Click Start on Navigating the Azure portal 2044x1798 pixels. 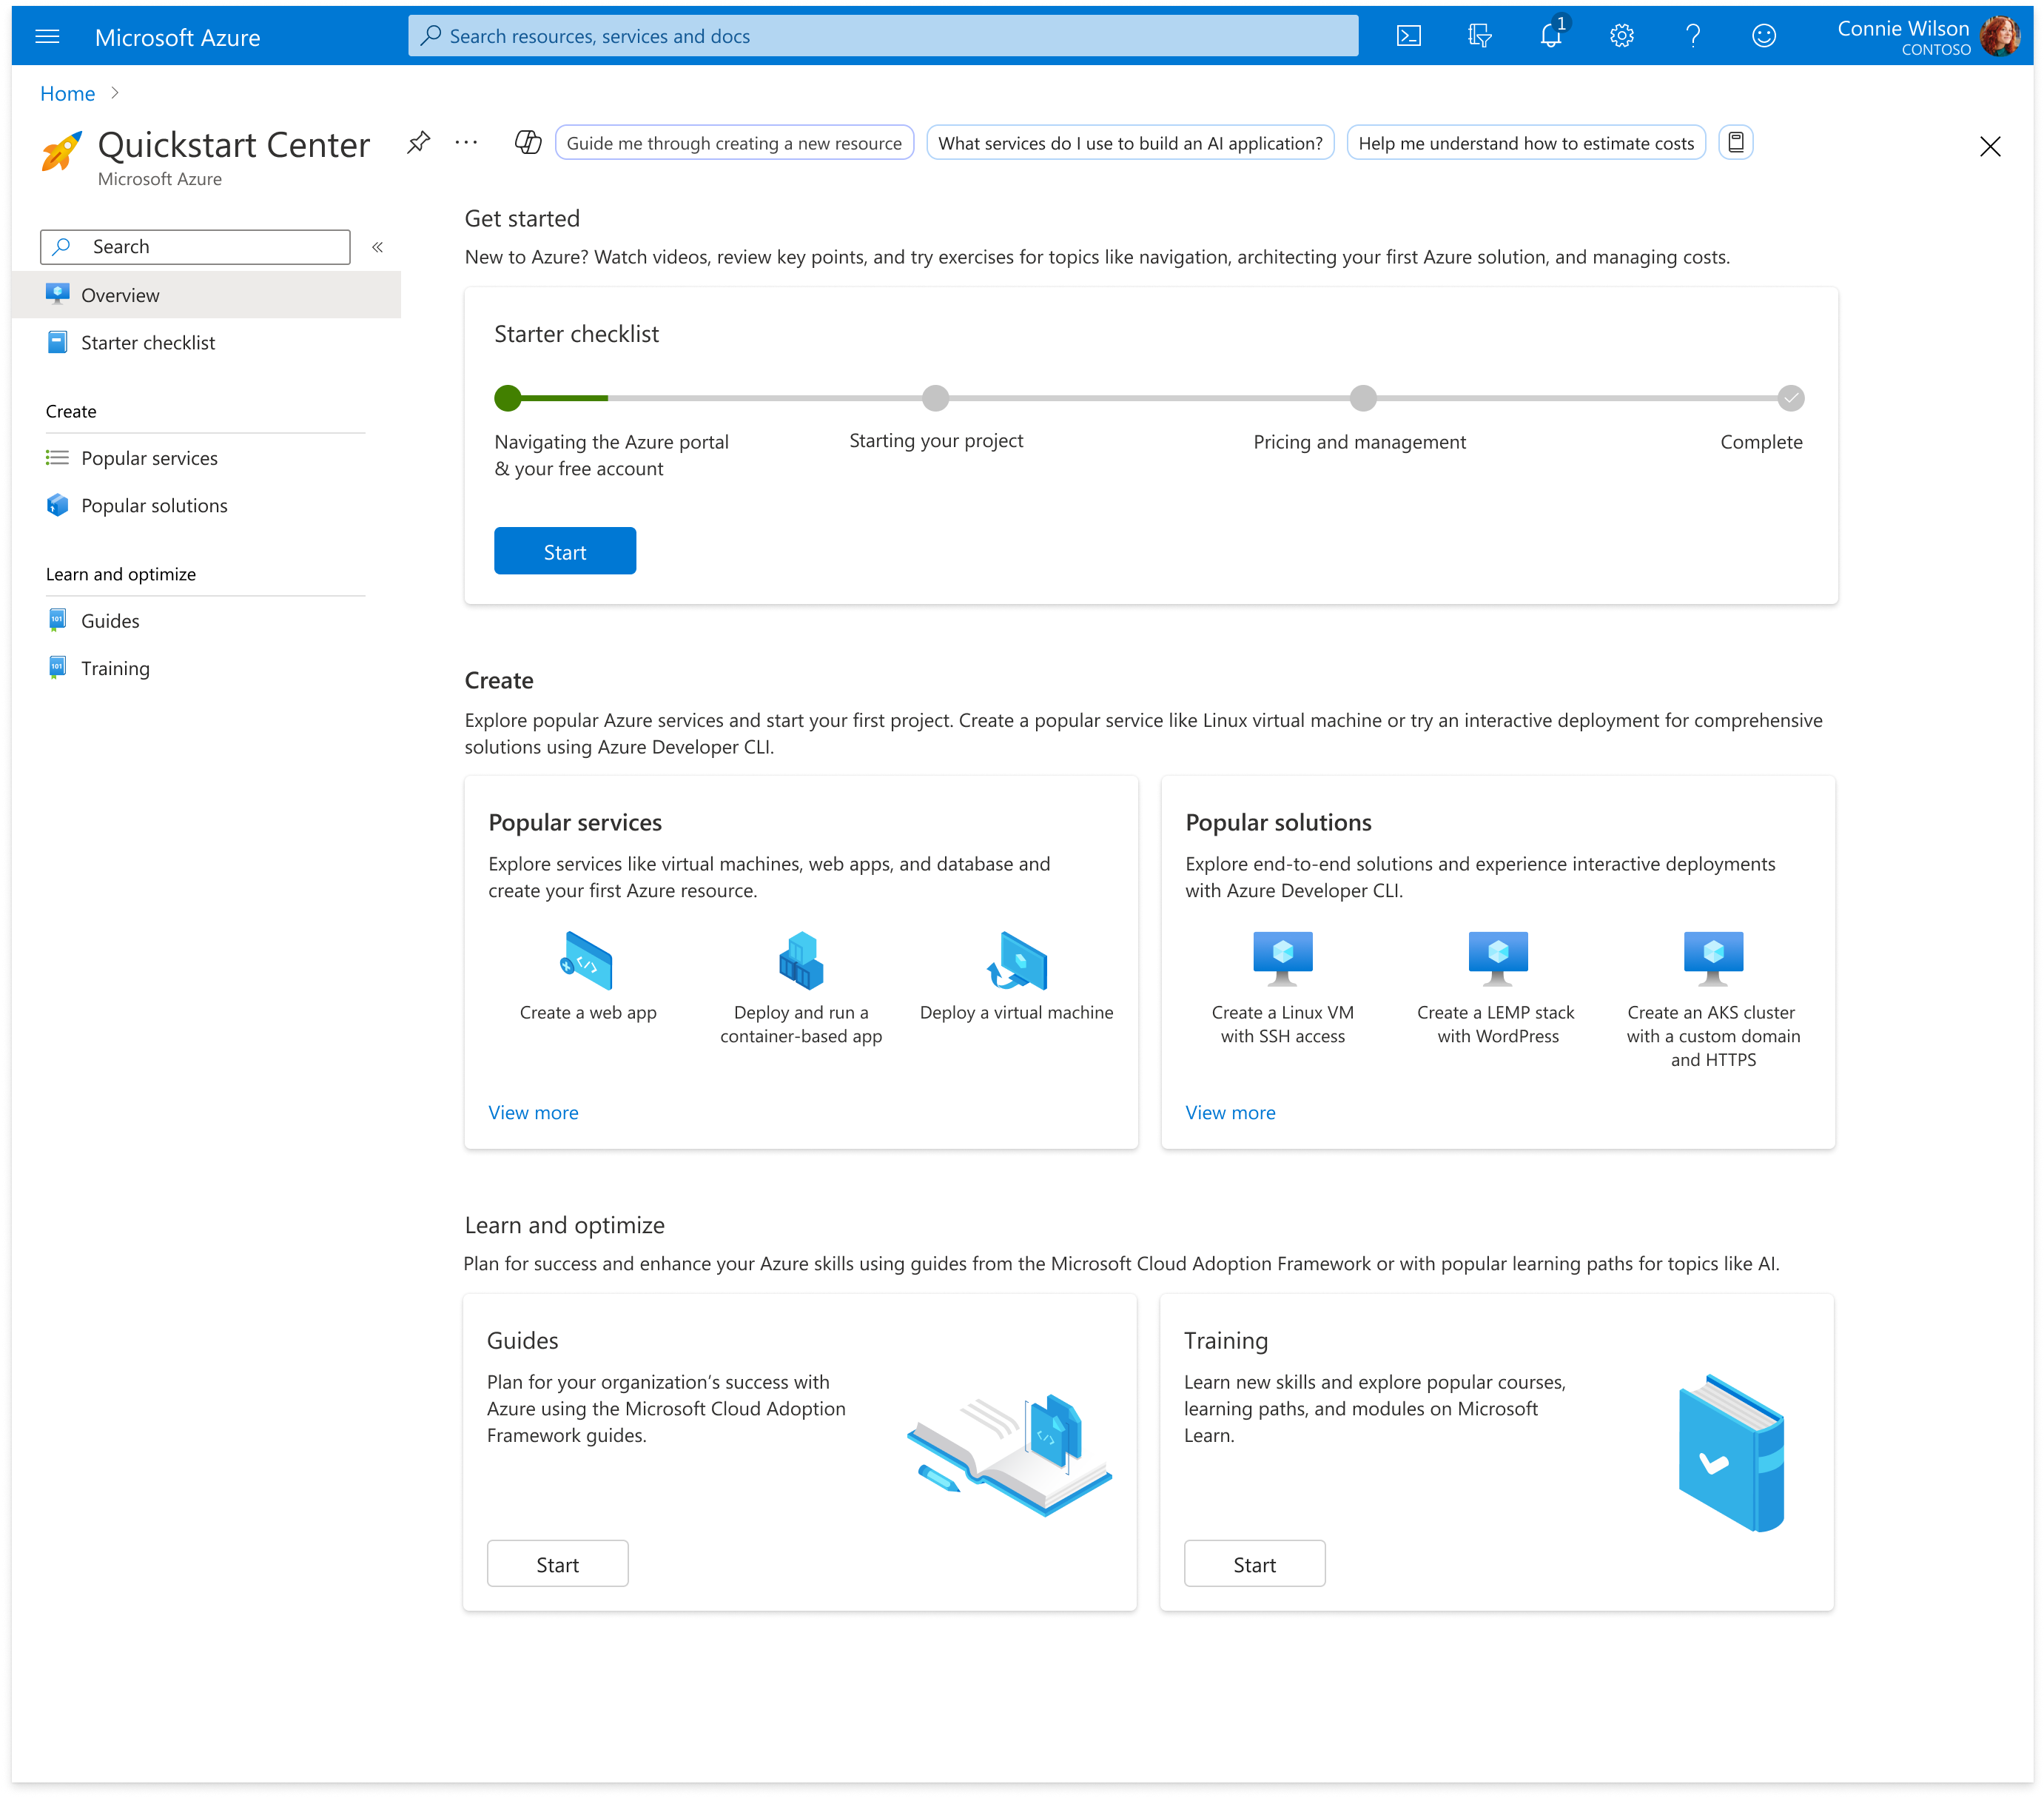[563, 551]
